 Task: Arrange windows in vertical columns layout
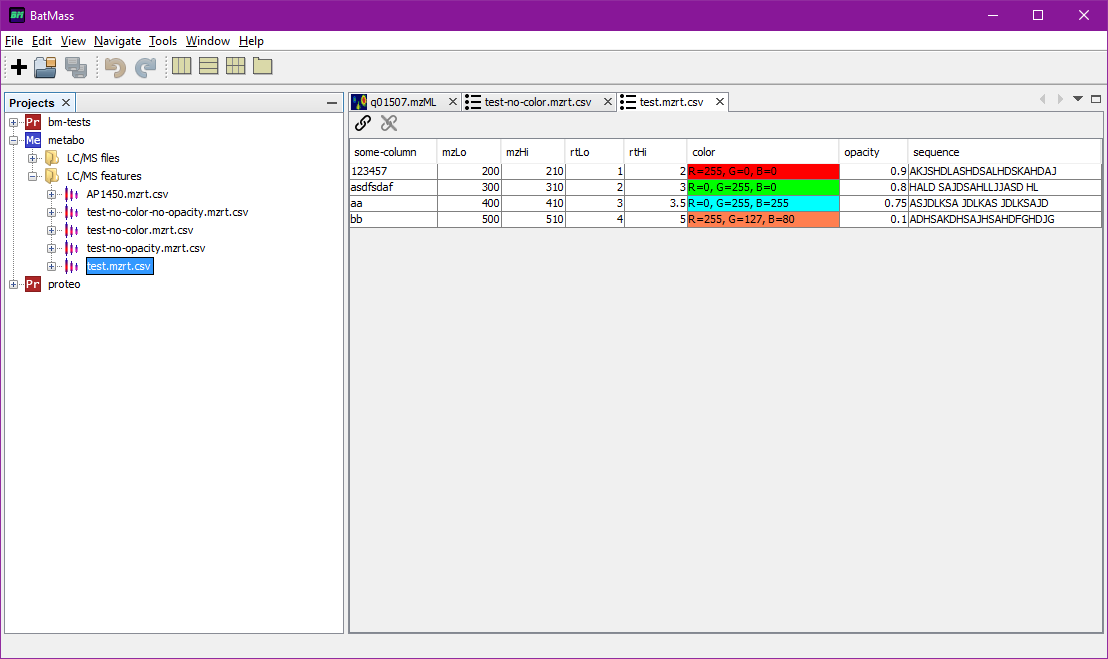[182, 66]
